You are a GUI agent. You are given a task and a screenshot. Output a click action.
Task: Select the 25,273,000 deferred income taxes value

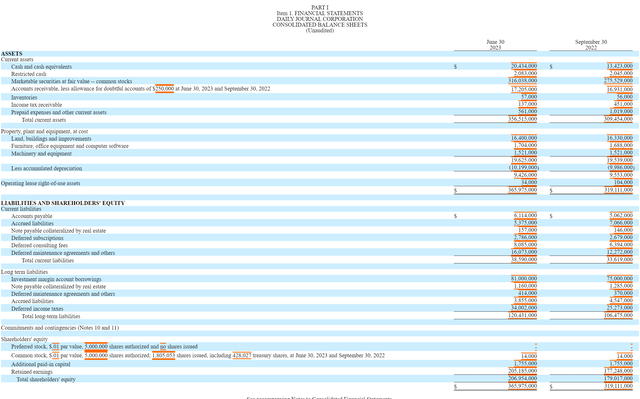click(620, 308)
